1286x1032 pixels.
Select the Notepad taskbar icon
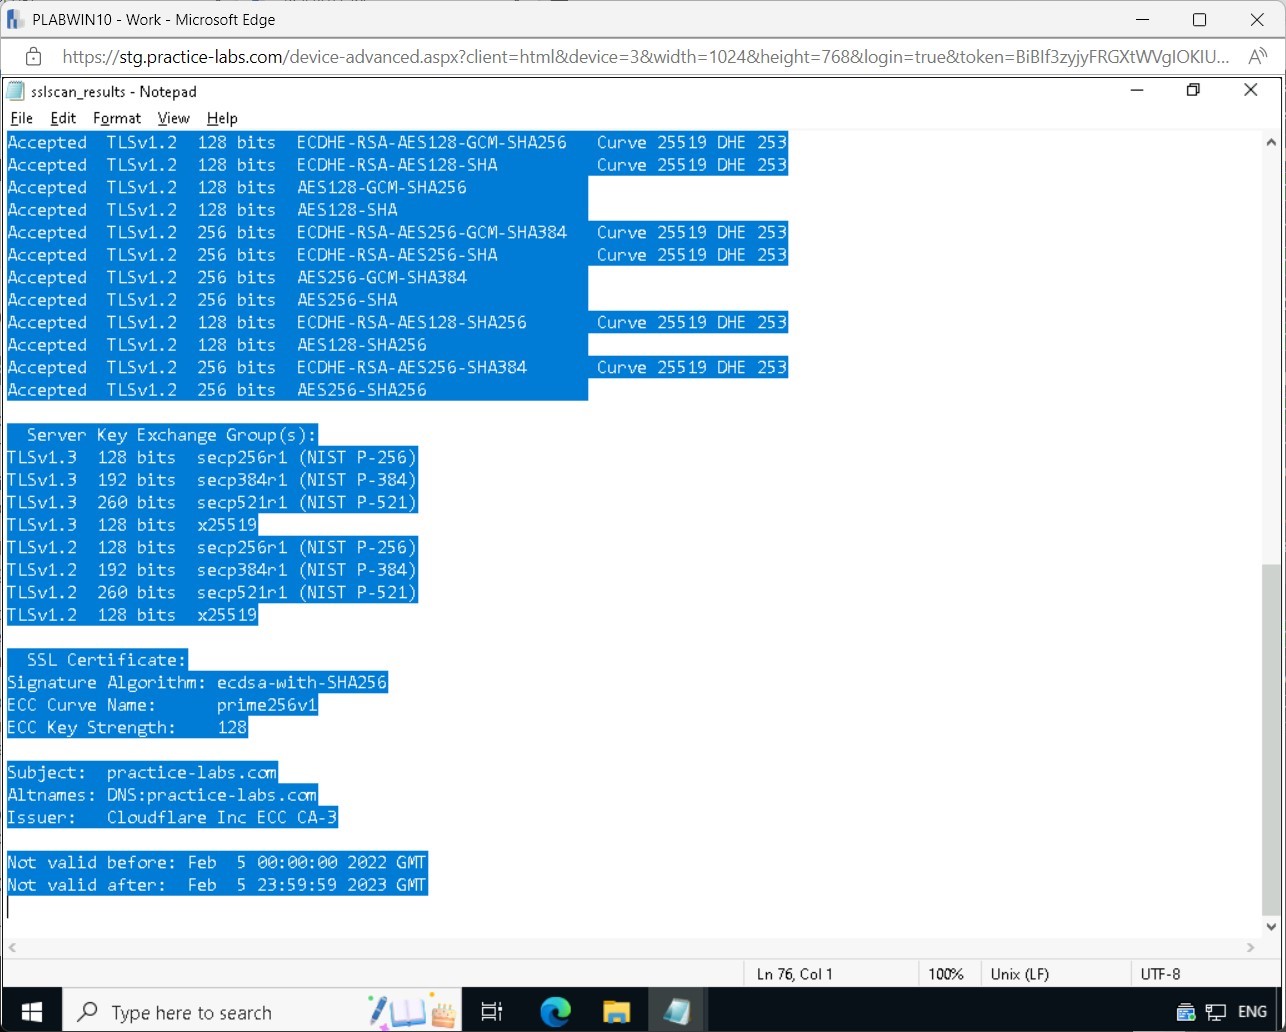click(677, 1012)
